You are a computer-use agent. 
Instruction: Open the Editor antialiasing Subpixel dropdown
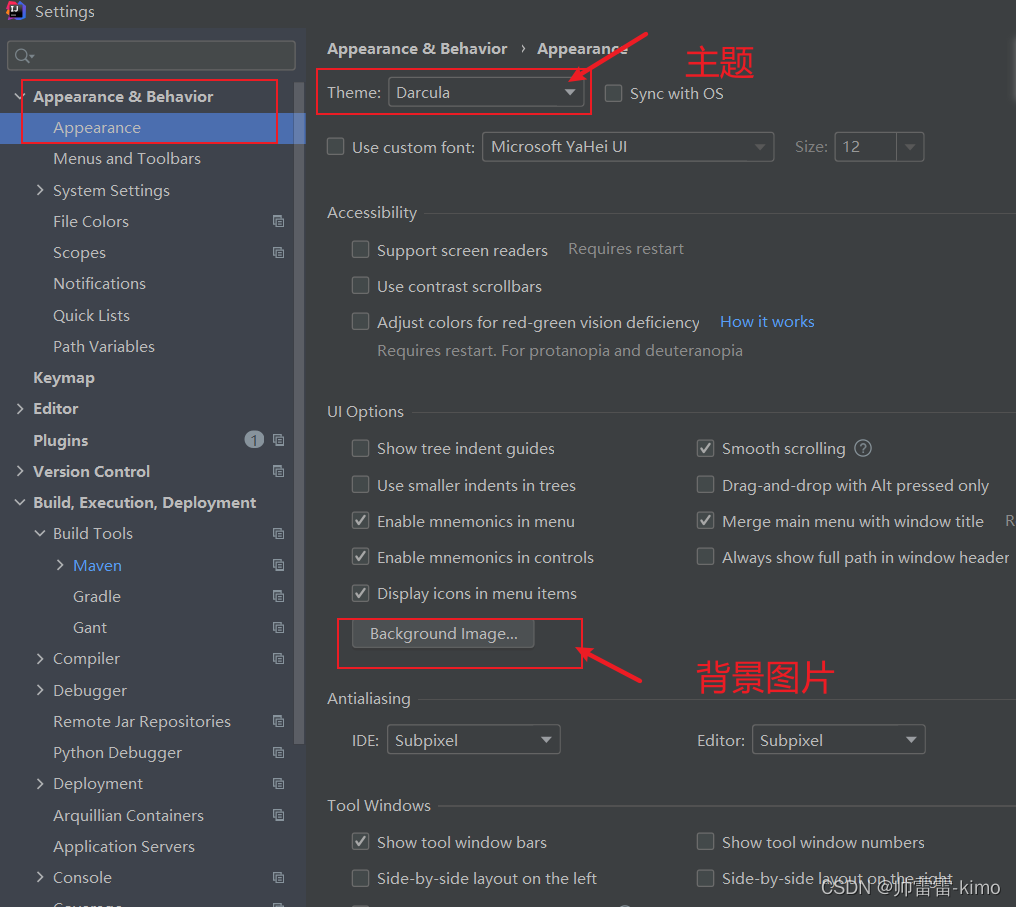[838, 740]
